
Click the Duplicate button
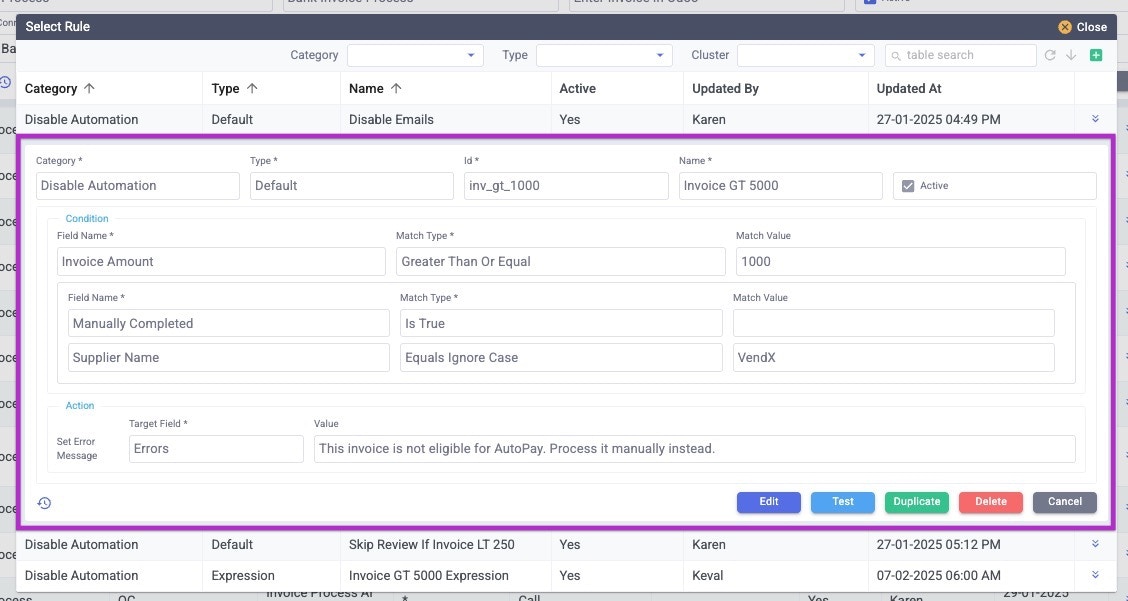pos(916,502)
